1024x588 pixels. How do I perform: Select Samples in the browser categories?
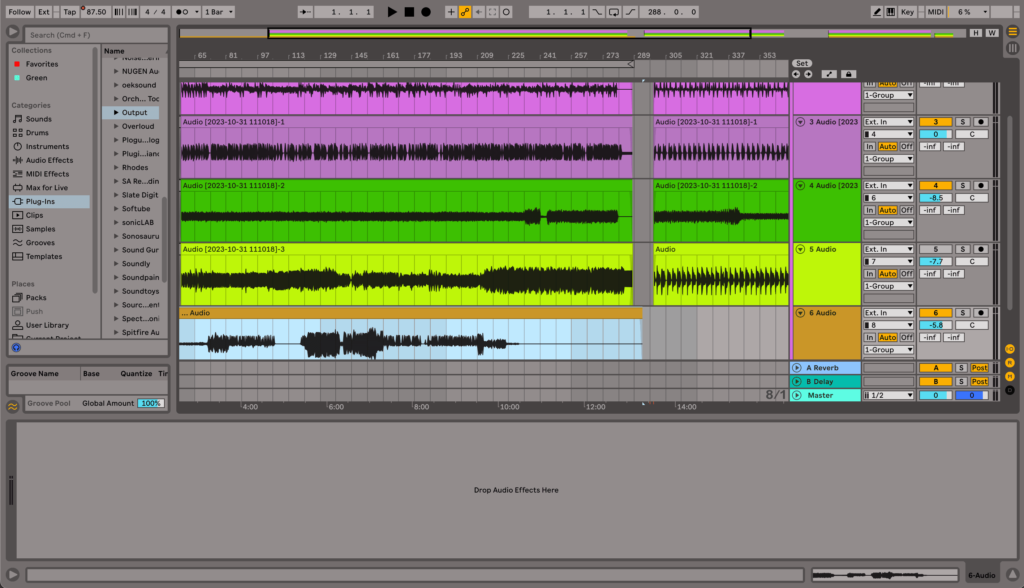(40, 229)
